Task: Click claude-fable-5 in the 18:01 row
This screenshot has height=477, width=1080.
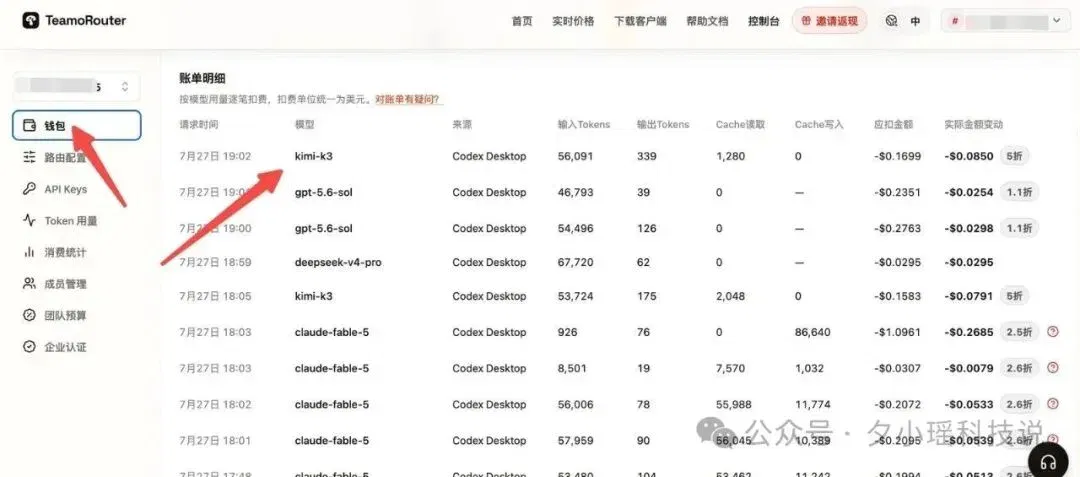Action: (332, 440)
